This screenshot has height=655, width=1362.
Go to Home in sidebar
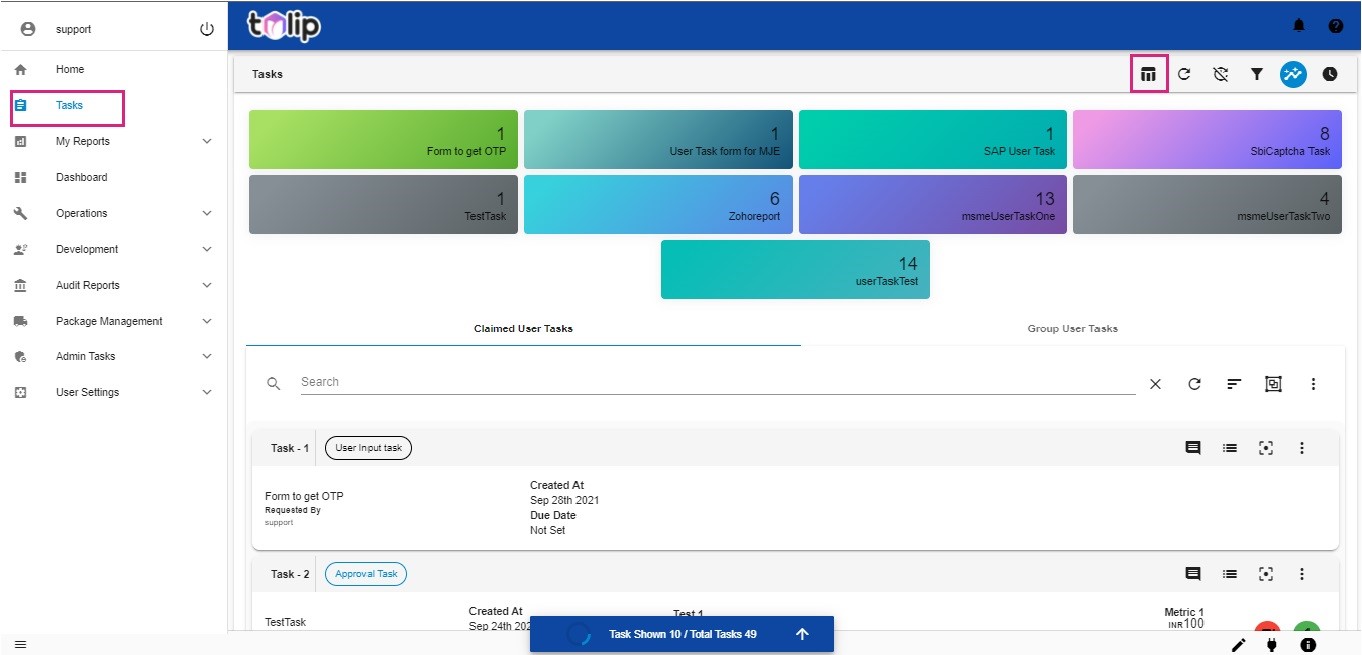pos(70,69)
